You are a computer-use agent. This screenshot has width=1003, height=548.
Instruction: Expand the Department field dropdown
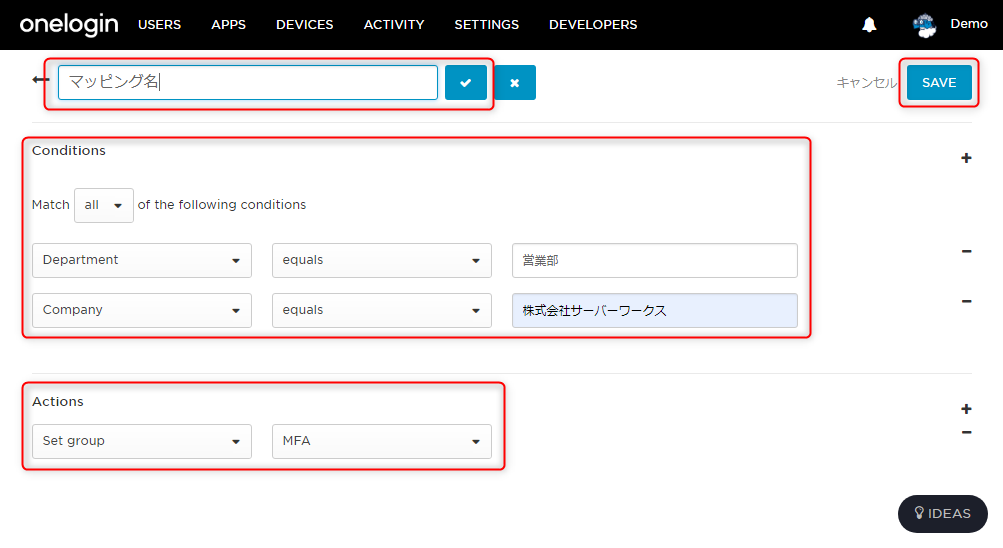142,260
